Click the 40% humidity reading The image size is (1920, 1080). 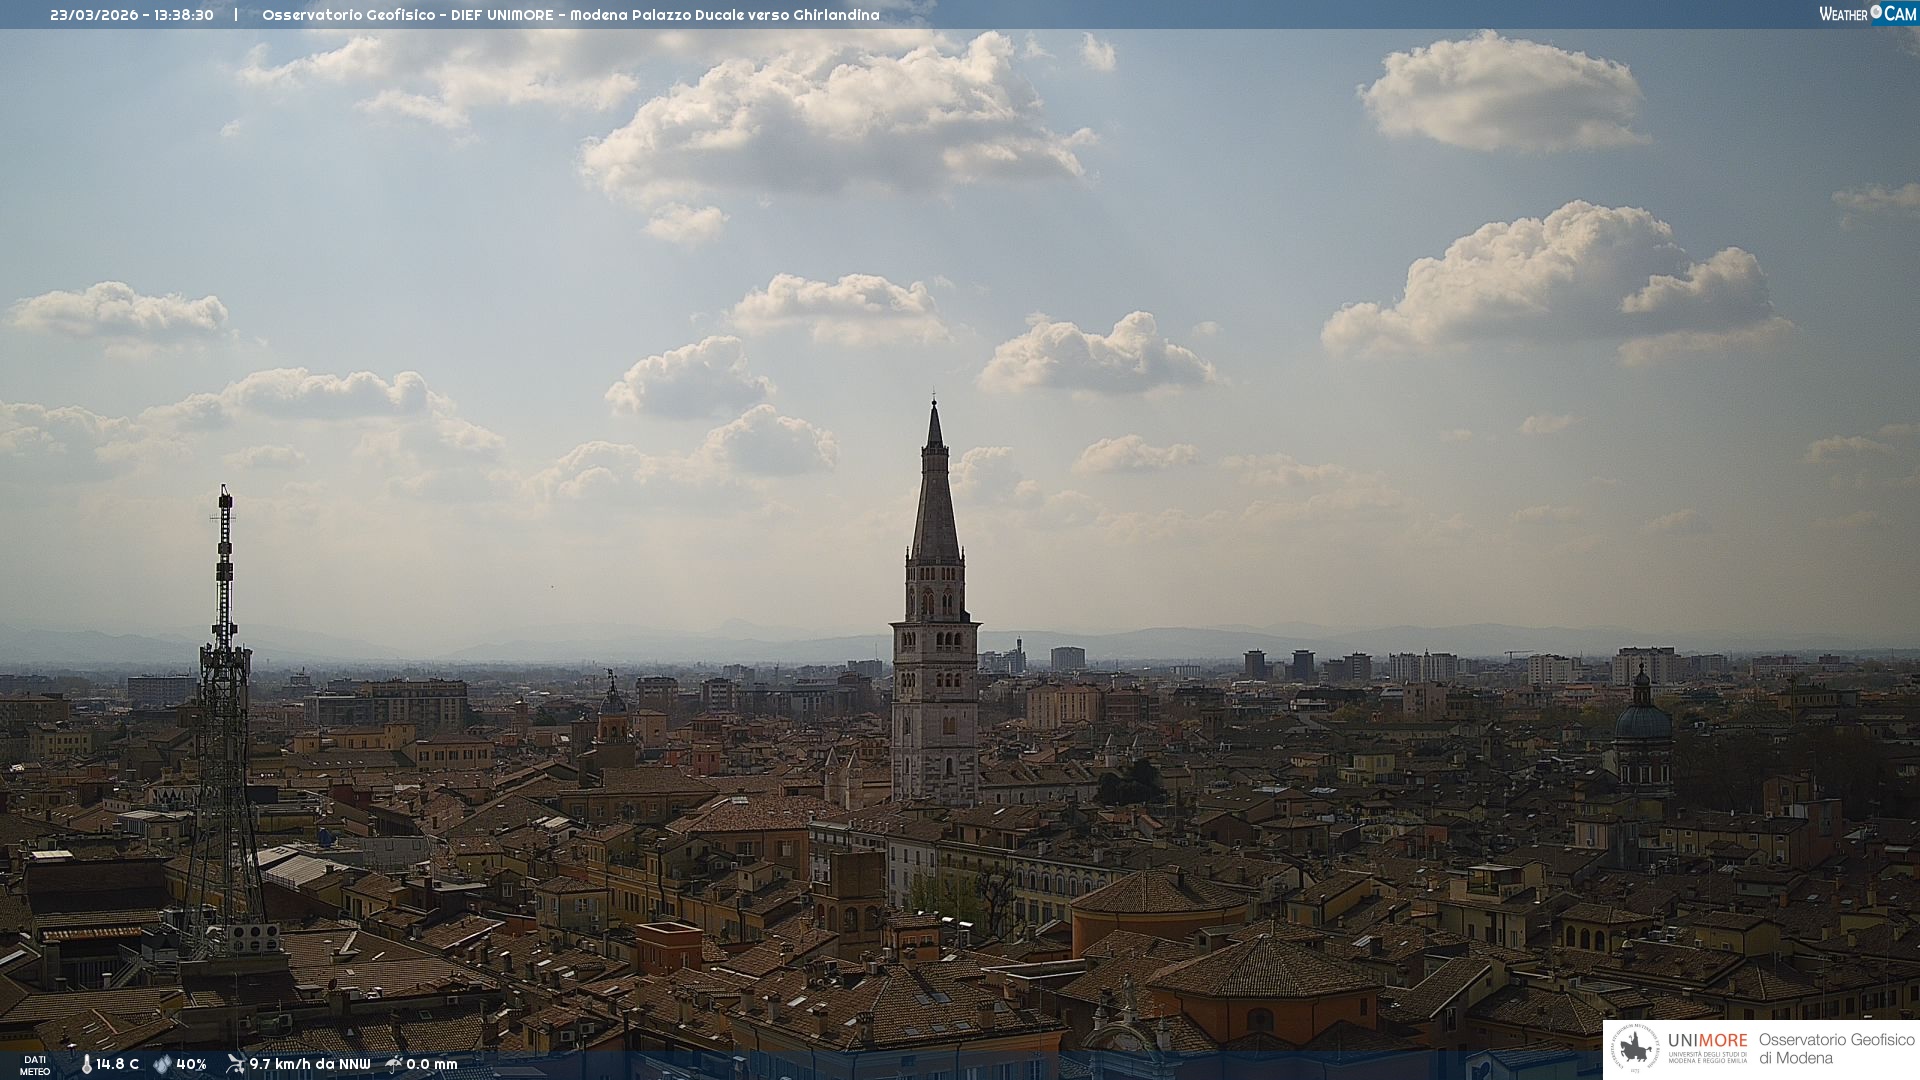click(x=191, y=1065)
